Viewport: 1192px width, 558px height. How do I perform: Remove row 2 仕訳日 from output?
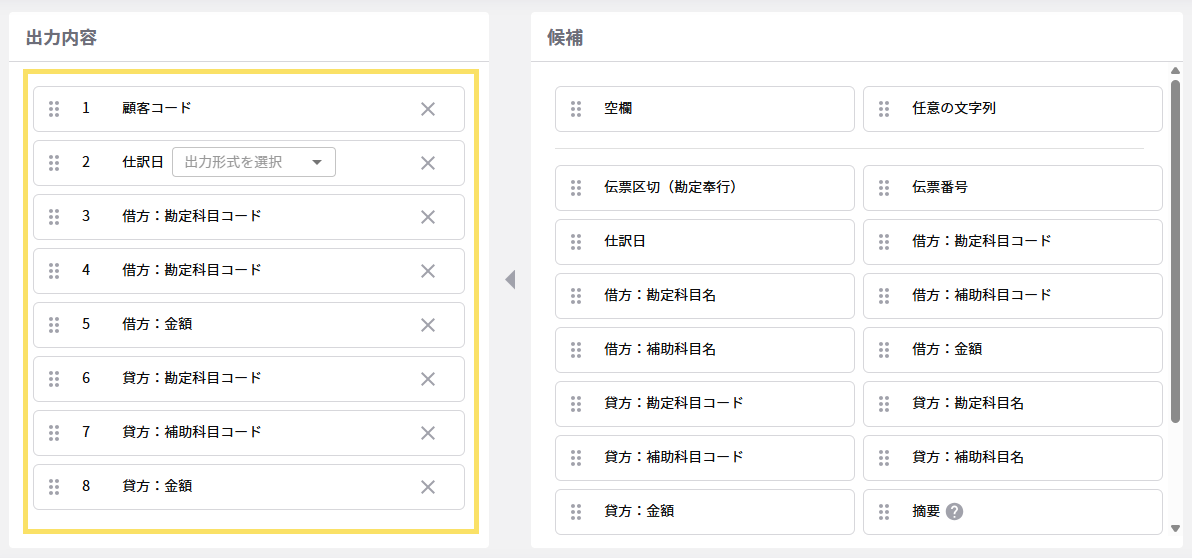pos(427,163)
